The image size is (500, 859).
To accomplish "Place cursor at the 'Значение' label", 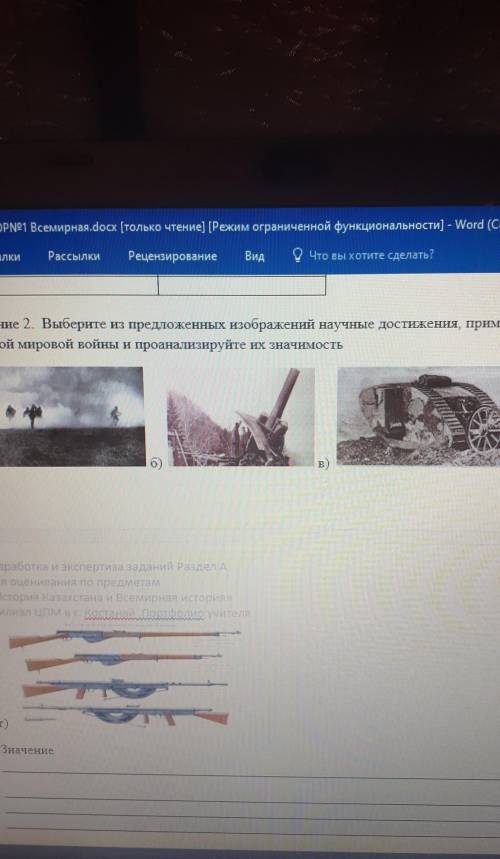I will [27, 750].
